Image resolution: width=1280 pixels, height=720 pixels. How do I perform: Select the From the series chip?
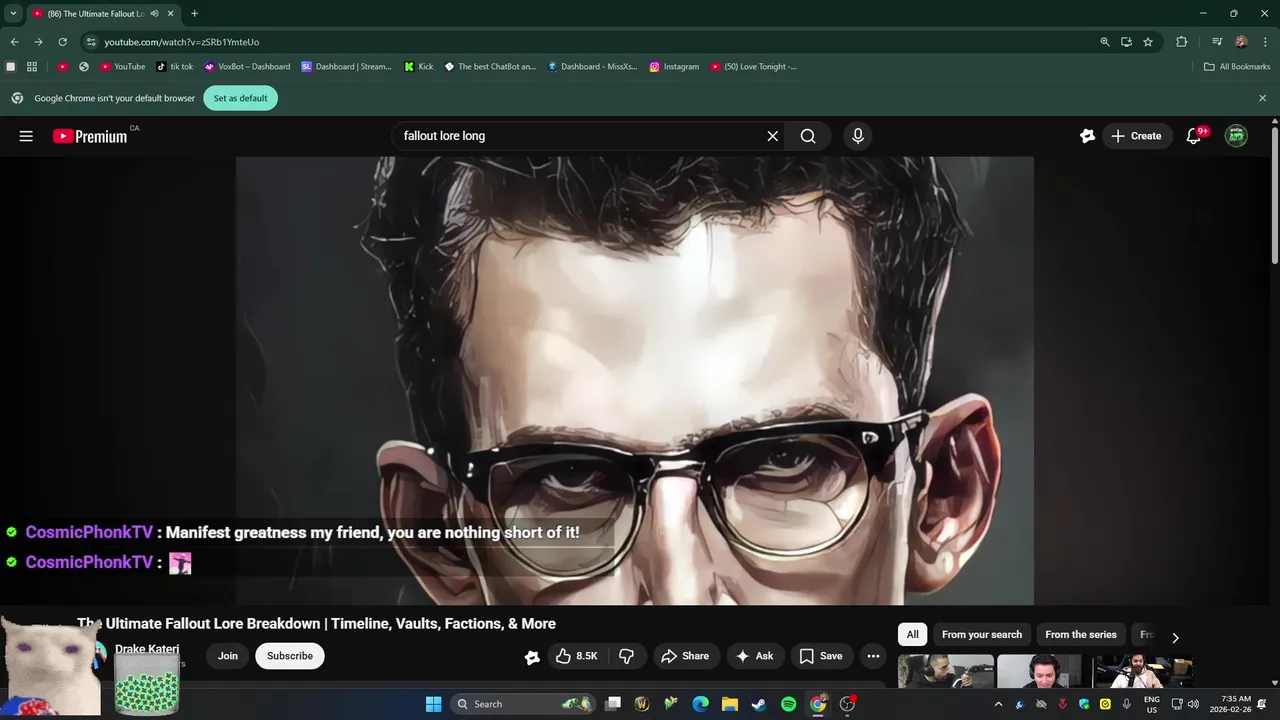click(1081, 635)
